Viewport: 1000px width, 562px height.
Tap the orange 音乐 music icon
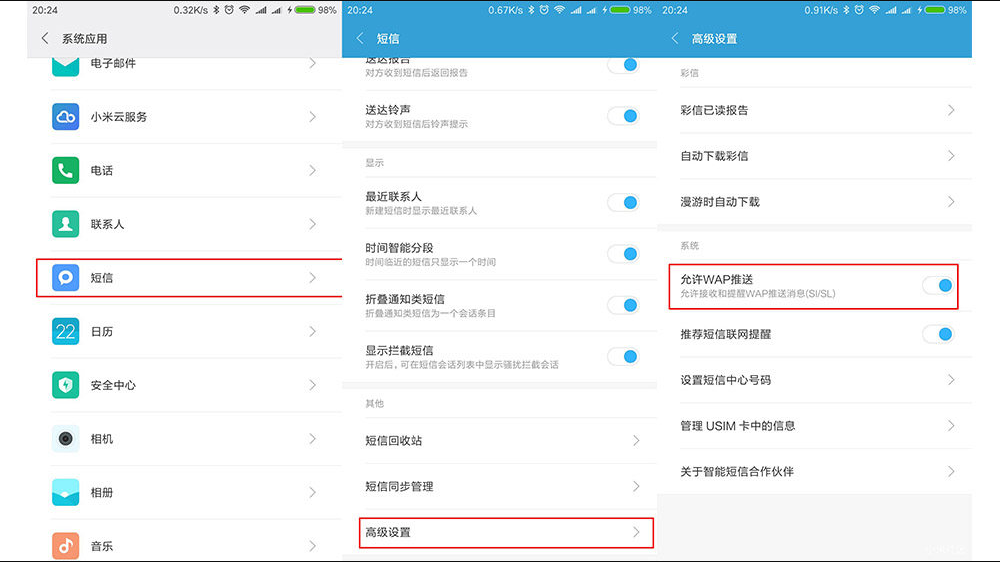click(65, 545)
